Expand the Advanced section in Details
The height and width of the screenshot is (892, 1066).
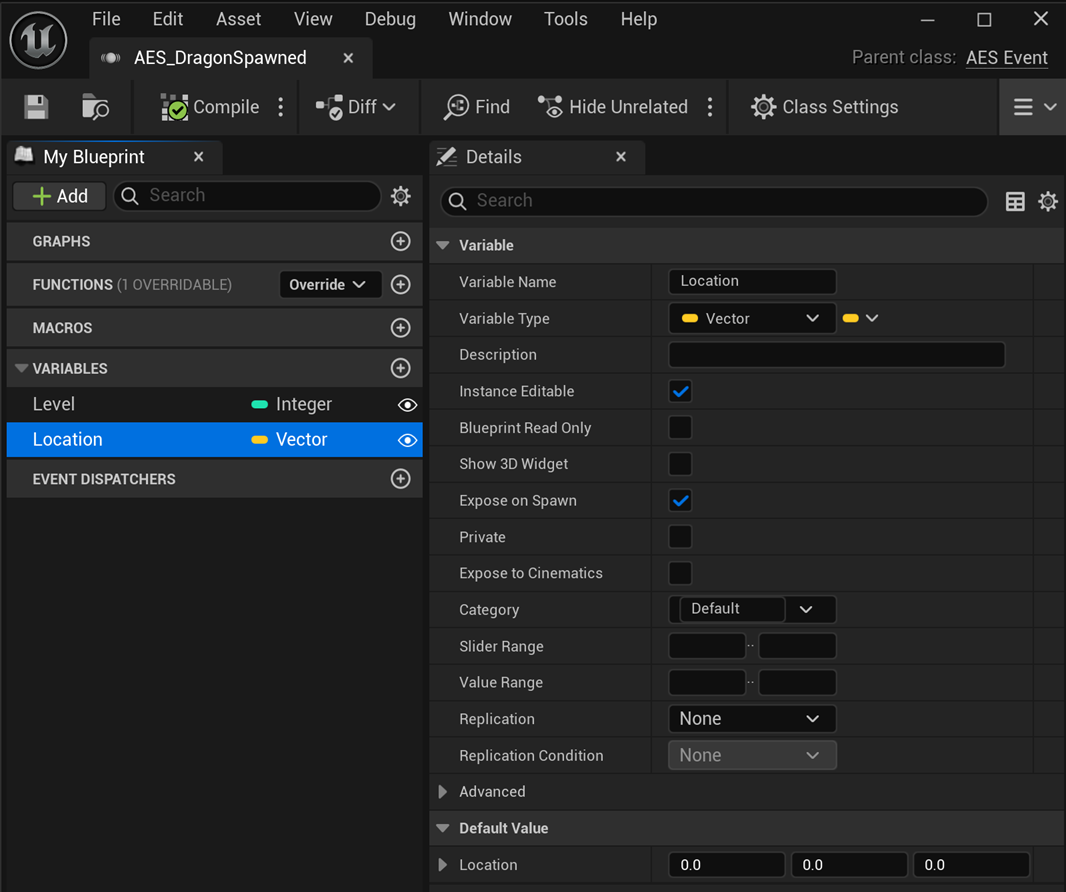[443, 791]
